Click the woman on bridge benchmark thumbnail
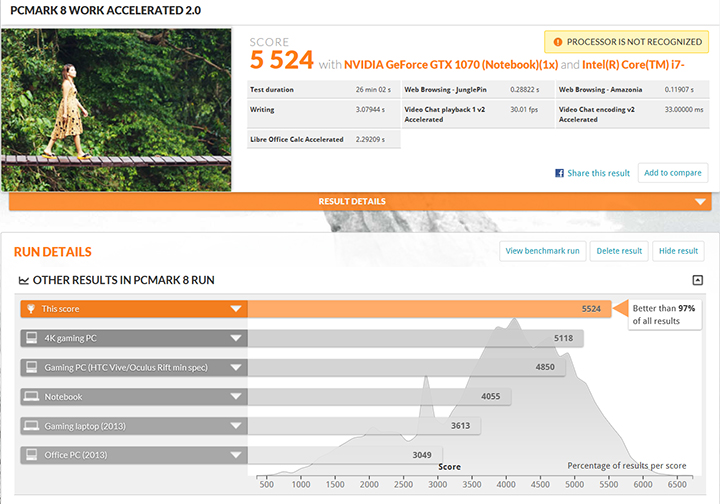 (116, 110)
